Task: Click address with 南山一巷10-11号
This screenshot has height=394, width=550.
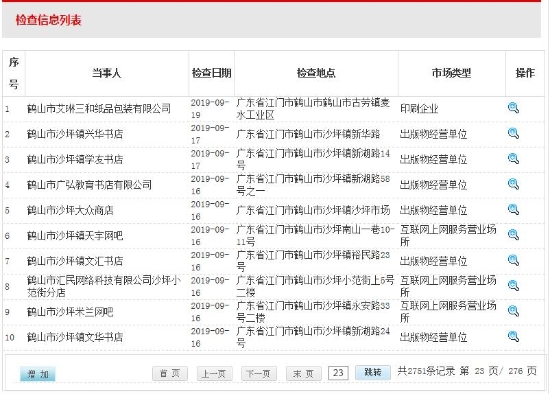Action: 315,235
